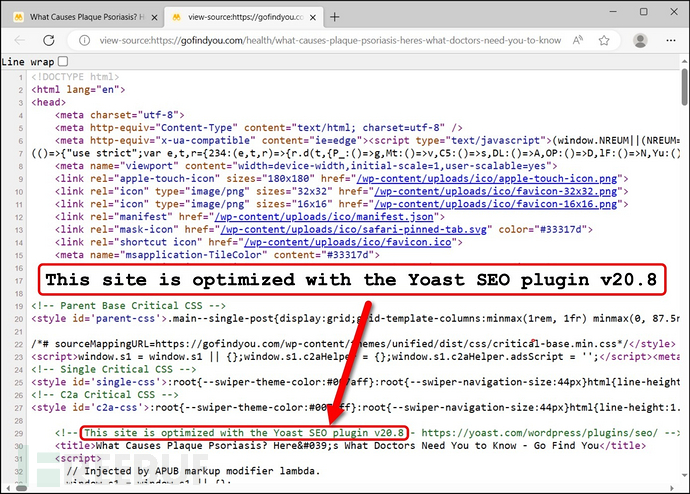The height and width of the screenshot is (494, 690).
Task: Activate the Read aloud icon
Action: [x=578, y=40]
